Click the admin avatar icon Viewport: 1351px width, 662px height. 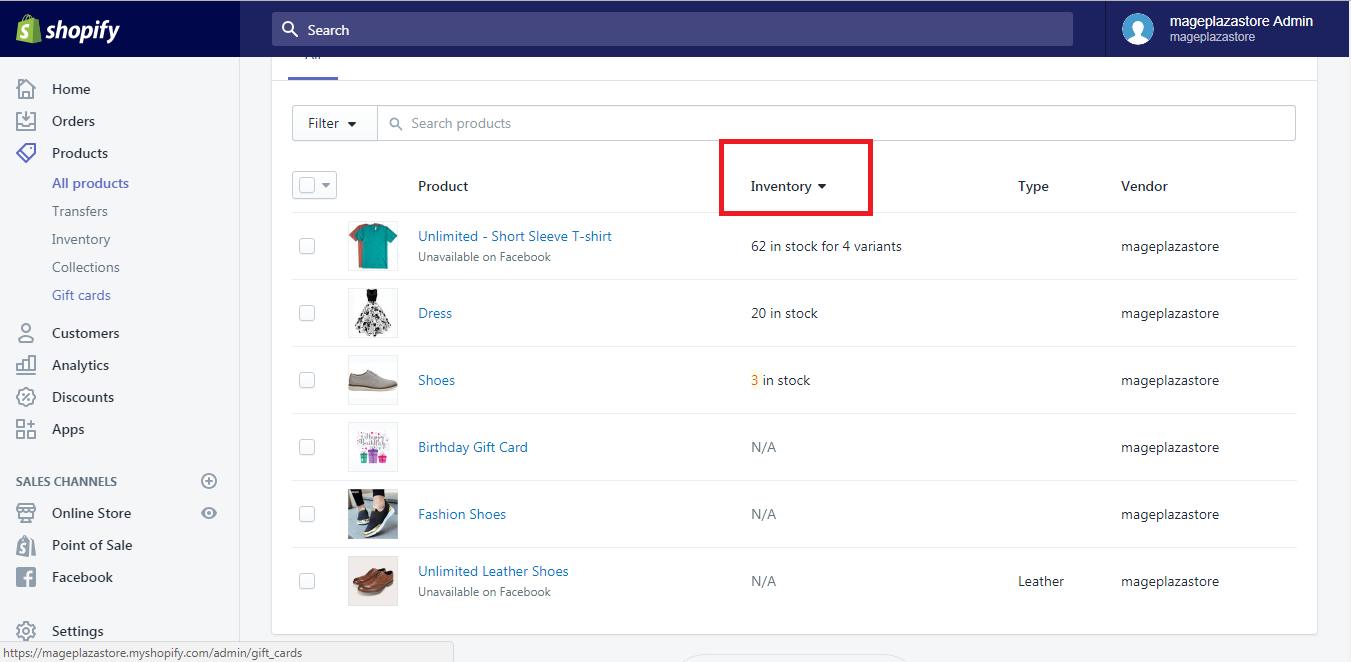pyautogui.click(x=1138, y=29)
